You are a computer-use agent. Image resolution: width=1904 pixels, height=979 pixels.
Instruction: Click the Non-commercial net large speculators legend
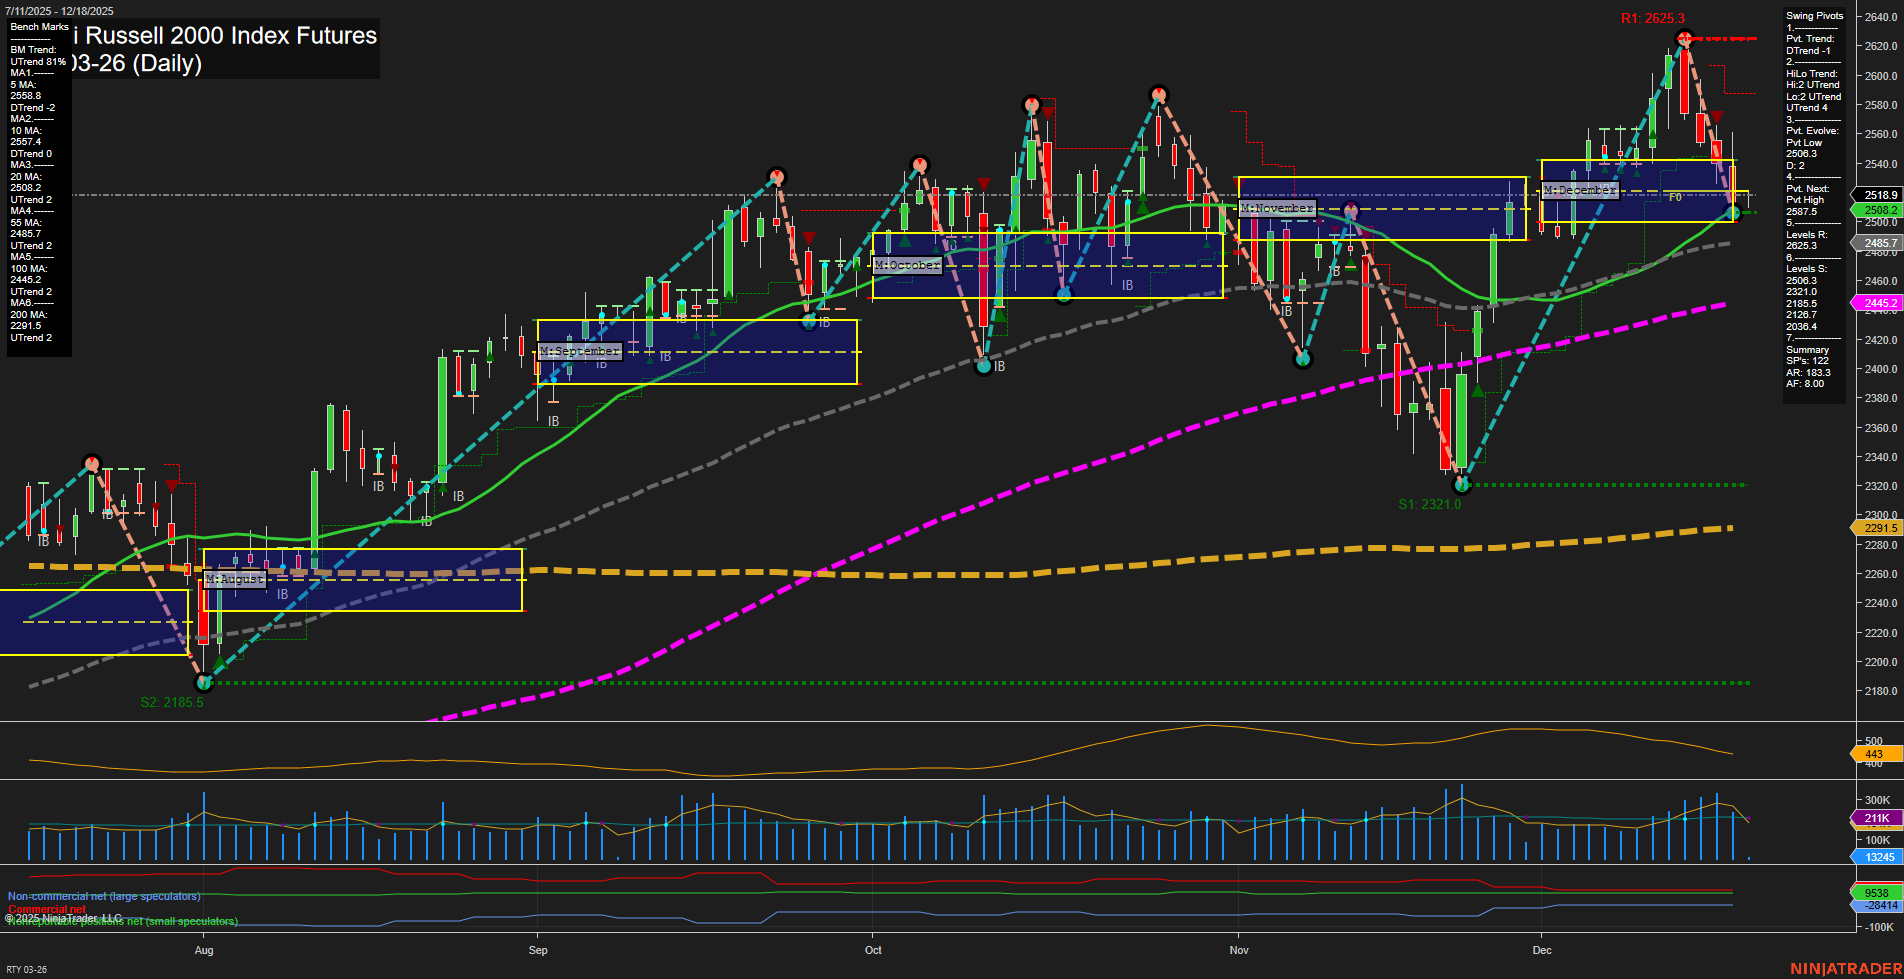tap(104, 896)
